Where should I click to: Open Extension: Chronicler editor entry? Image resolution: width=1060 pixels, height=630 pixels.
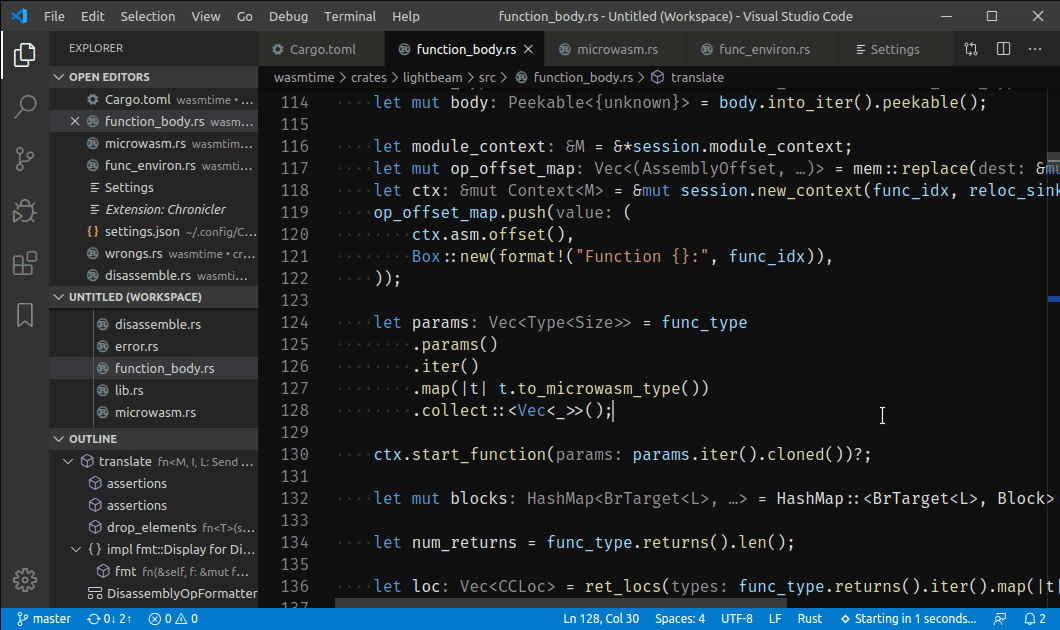(x=153, y=210)
